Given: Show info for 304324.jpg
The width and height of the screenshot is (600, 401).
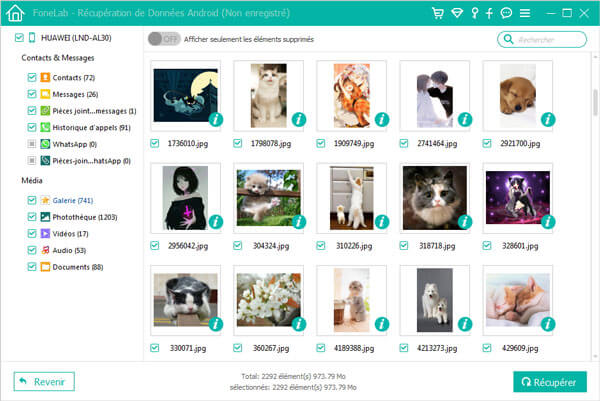Looking at the screenshot, I should point(299,222).
